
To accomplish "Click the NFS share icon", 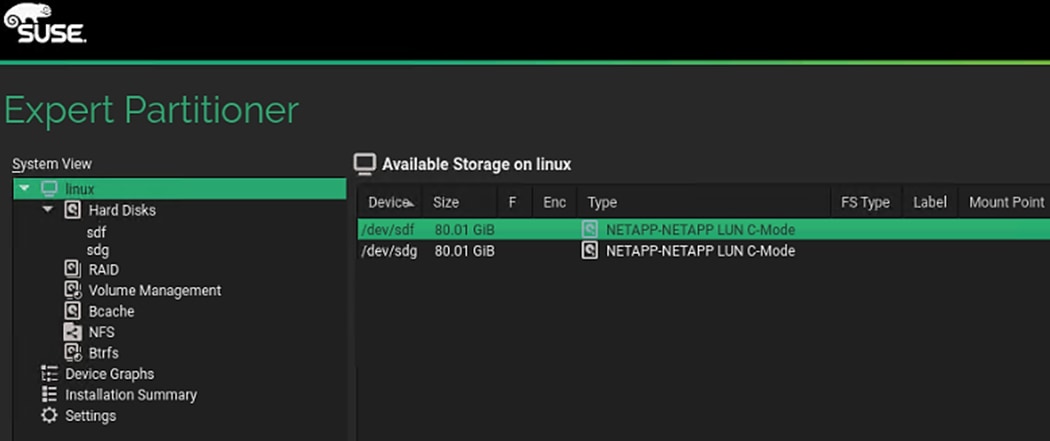I will (72, 332).
